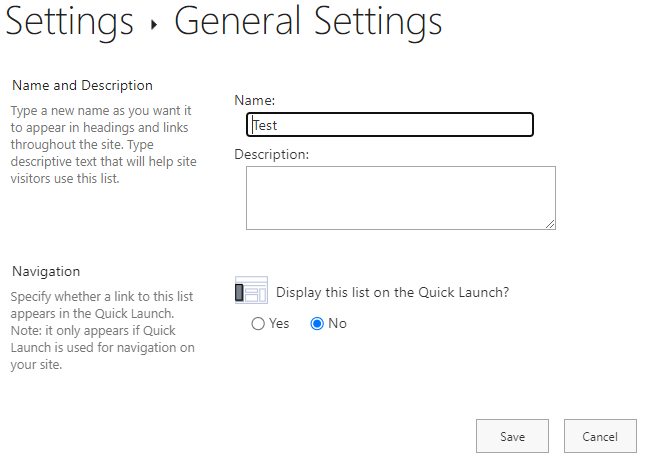Click the No option label
The height and width of the screenshot is (456, 659).
(337, 324)
